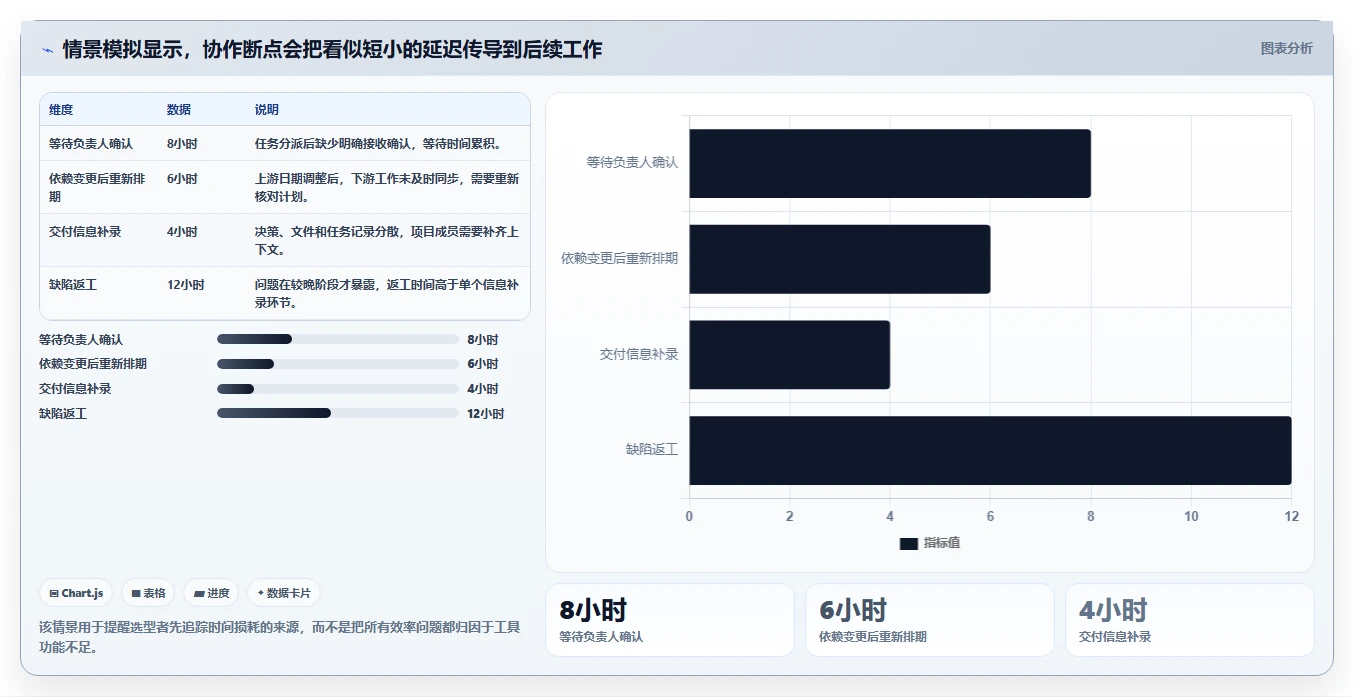The image size is (1354, 697).
Task: Click the 维度 column header
Action: [61, 110]
